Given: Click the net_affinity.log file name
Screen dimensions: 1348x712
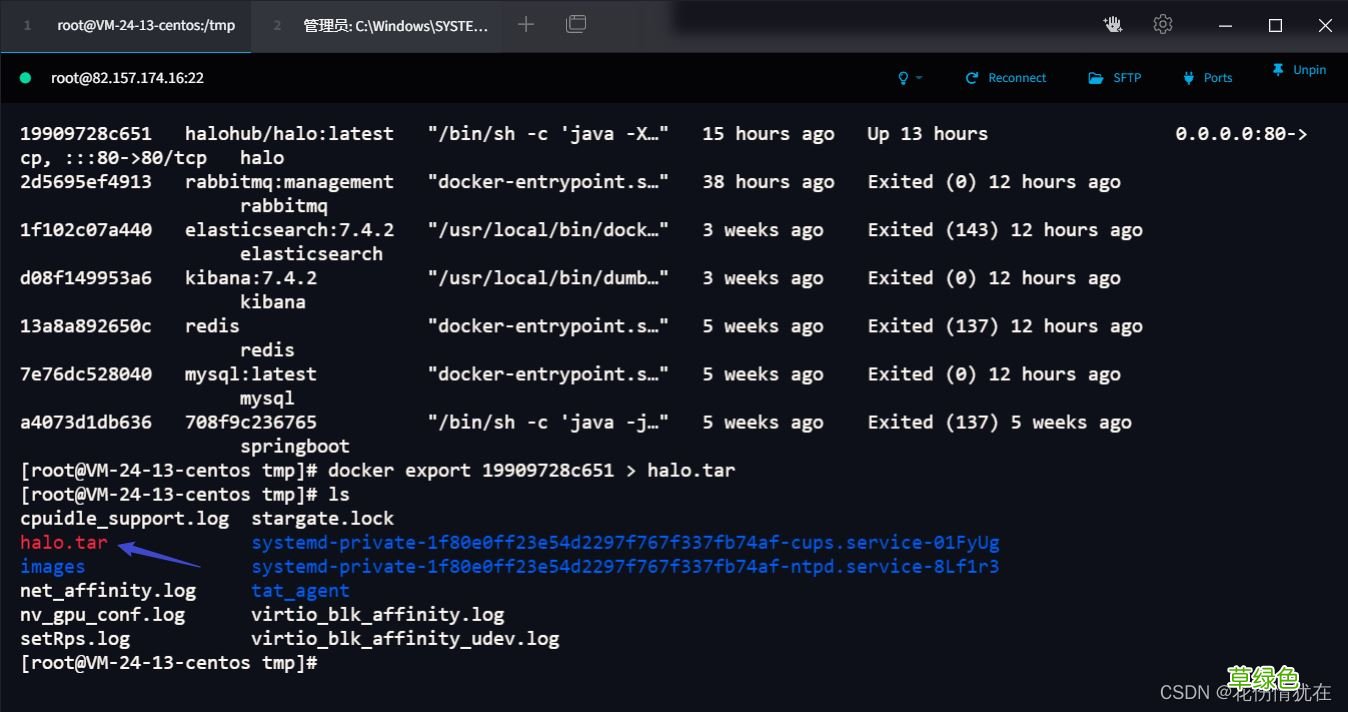Looking at the screenshot, I should pyautogui.click(x=108, y=590).
